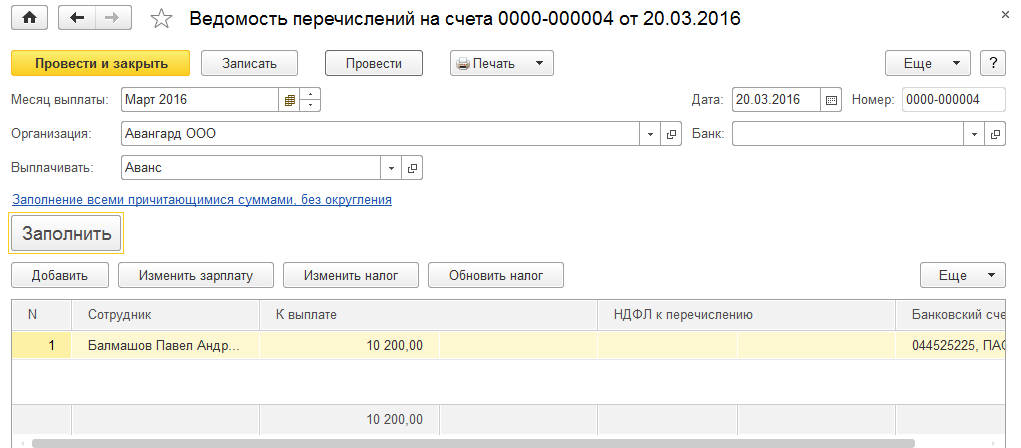Expand the Выплачивать dropdown list
The image size is (1021, 448).
tap(390, 168)
